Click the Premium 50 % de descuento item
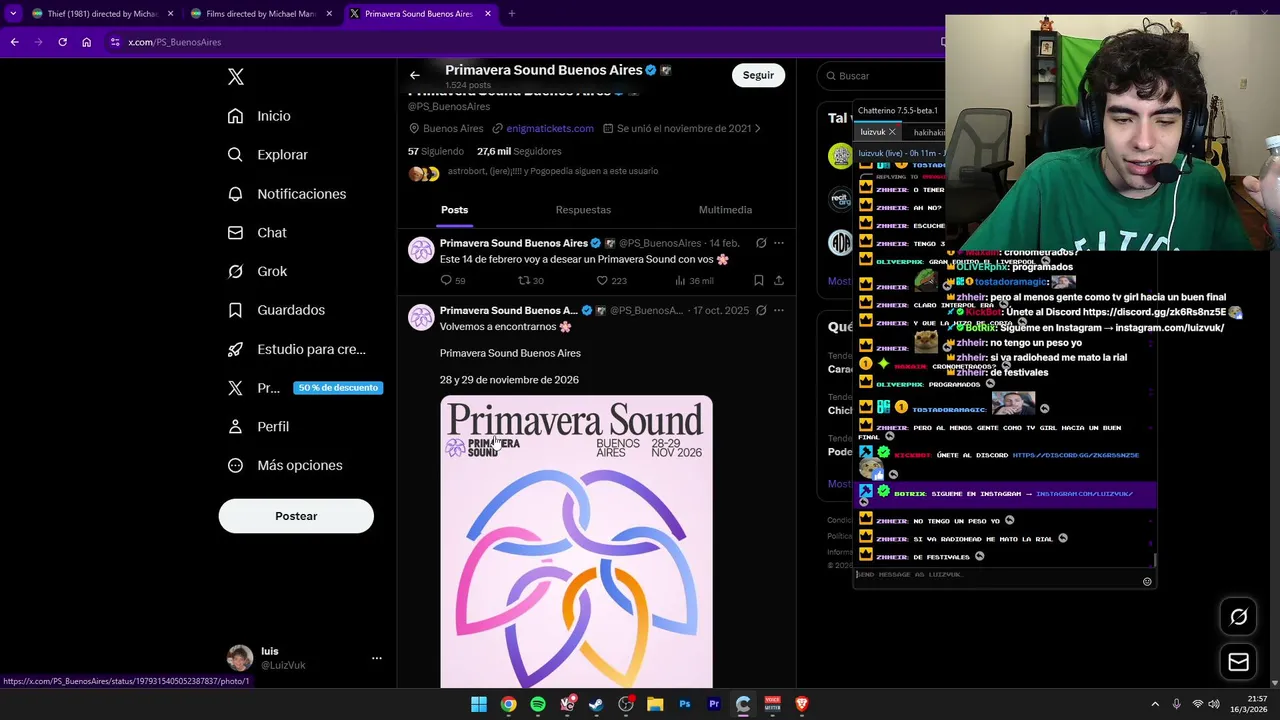The image size is (1280, 720). [304, 388]
